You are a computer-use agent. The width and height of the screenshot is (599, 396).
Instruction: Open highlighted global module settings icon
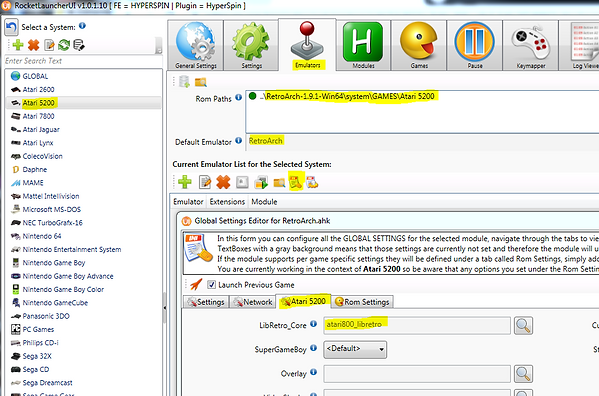[296, 182]
